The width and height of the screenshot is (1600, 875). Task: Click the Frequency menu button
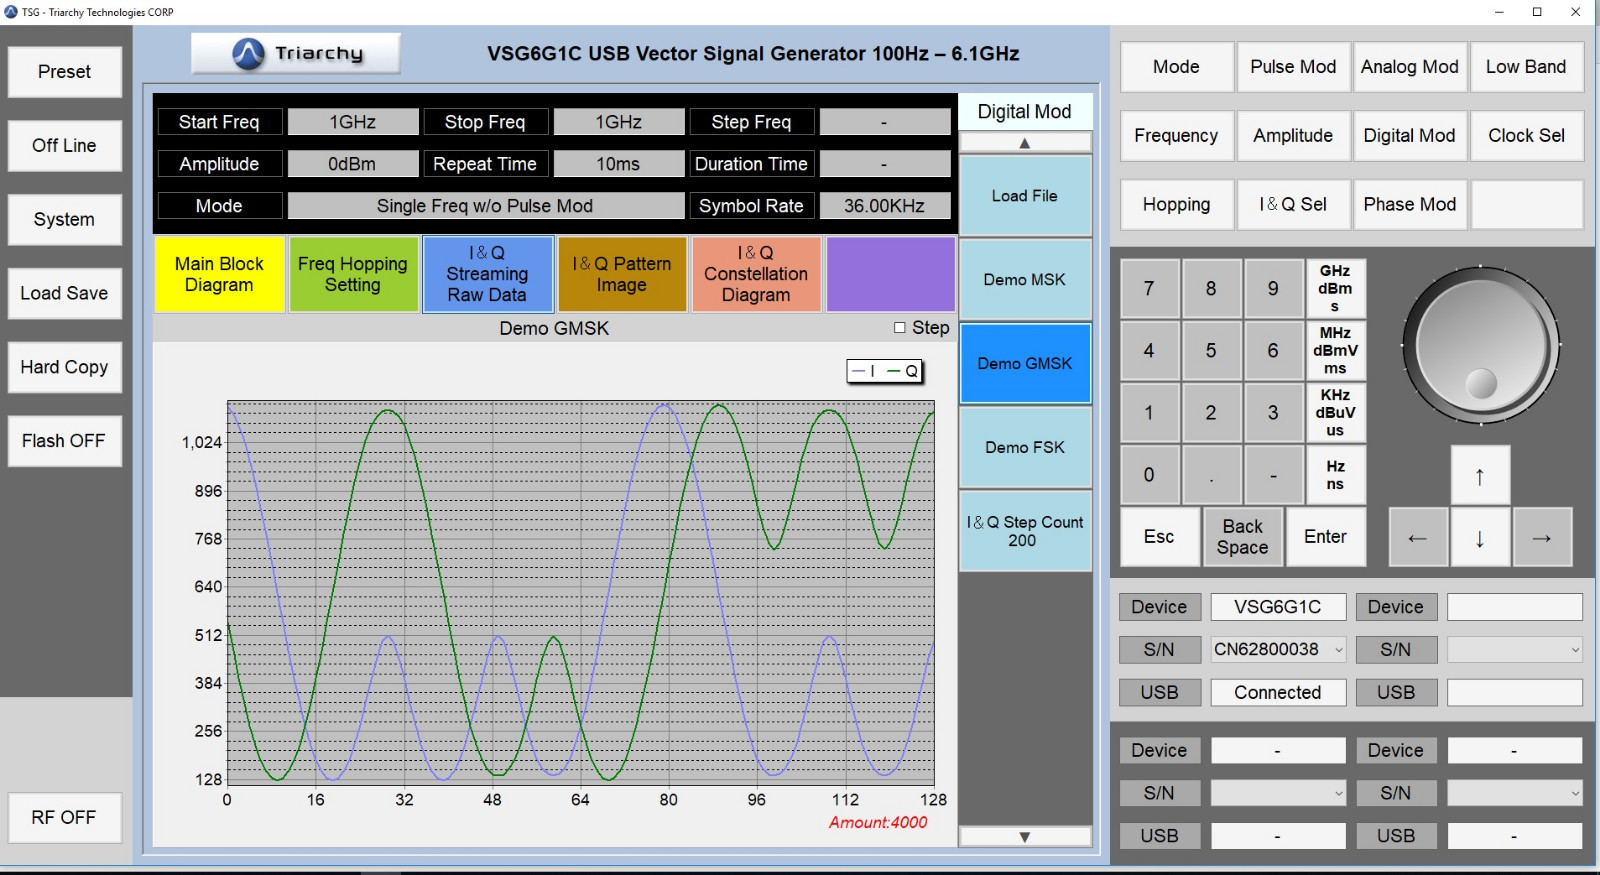(1177, 136)
